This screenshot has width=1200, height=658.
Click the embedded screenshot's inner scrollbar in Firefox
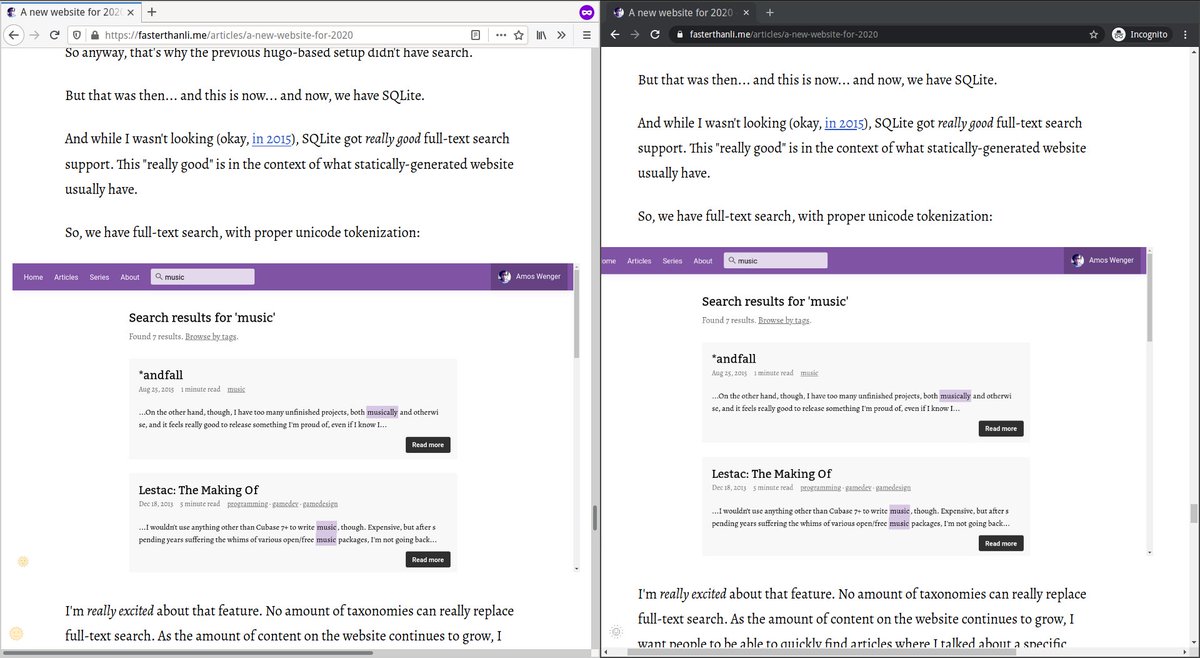(577, 315)
